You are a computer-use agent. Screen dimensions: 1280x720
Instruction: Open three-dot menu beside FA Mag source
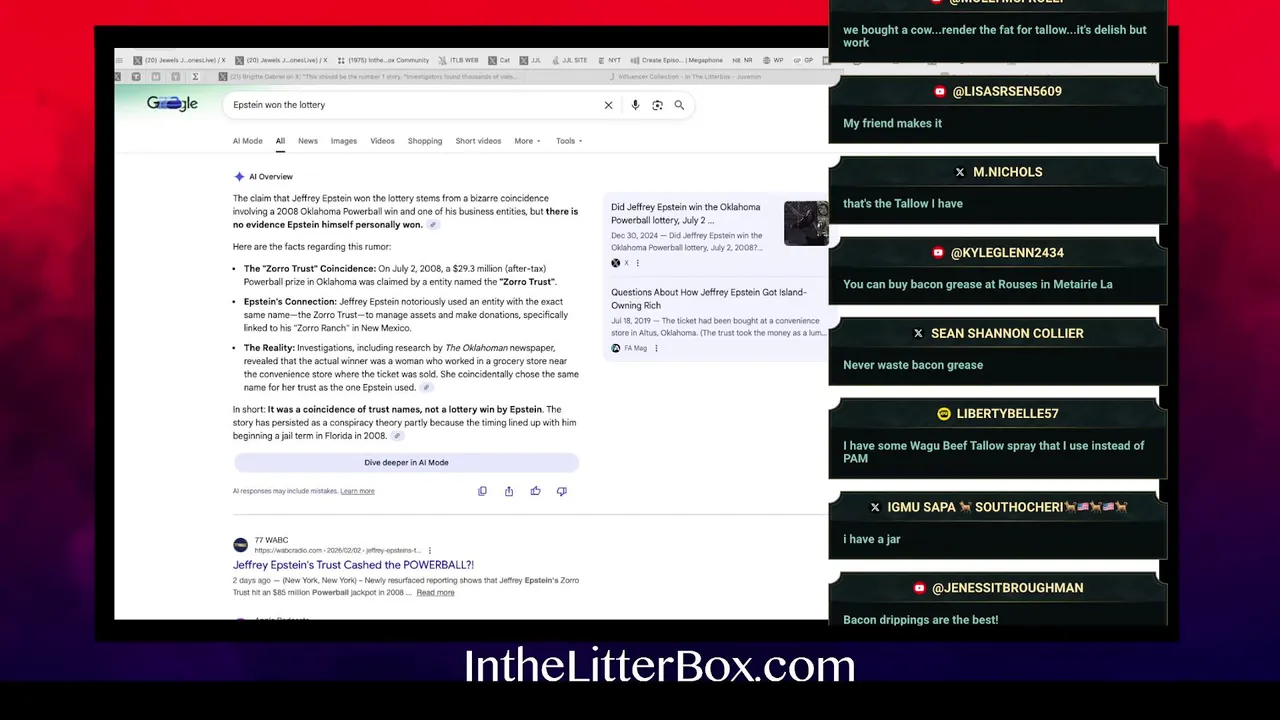point(656,348)
